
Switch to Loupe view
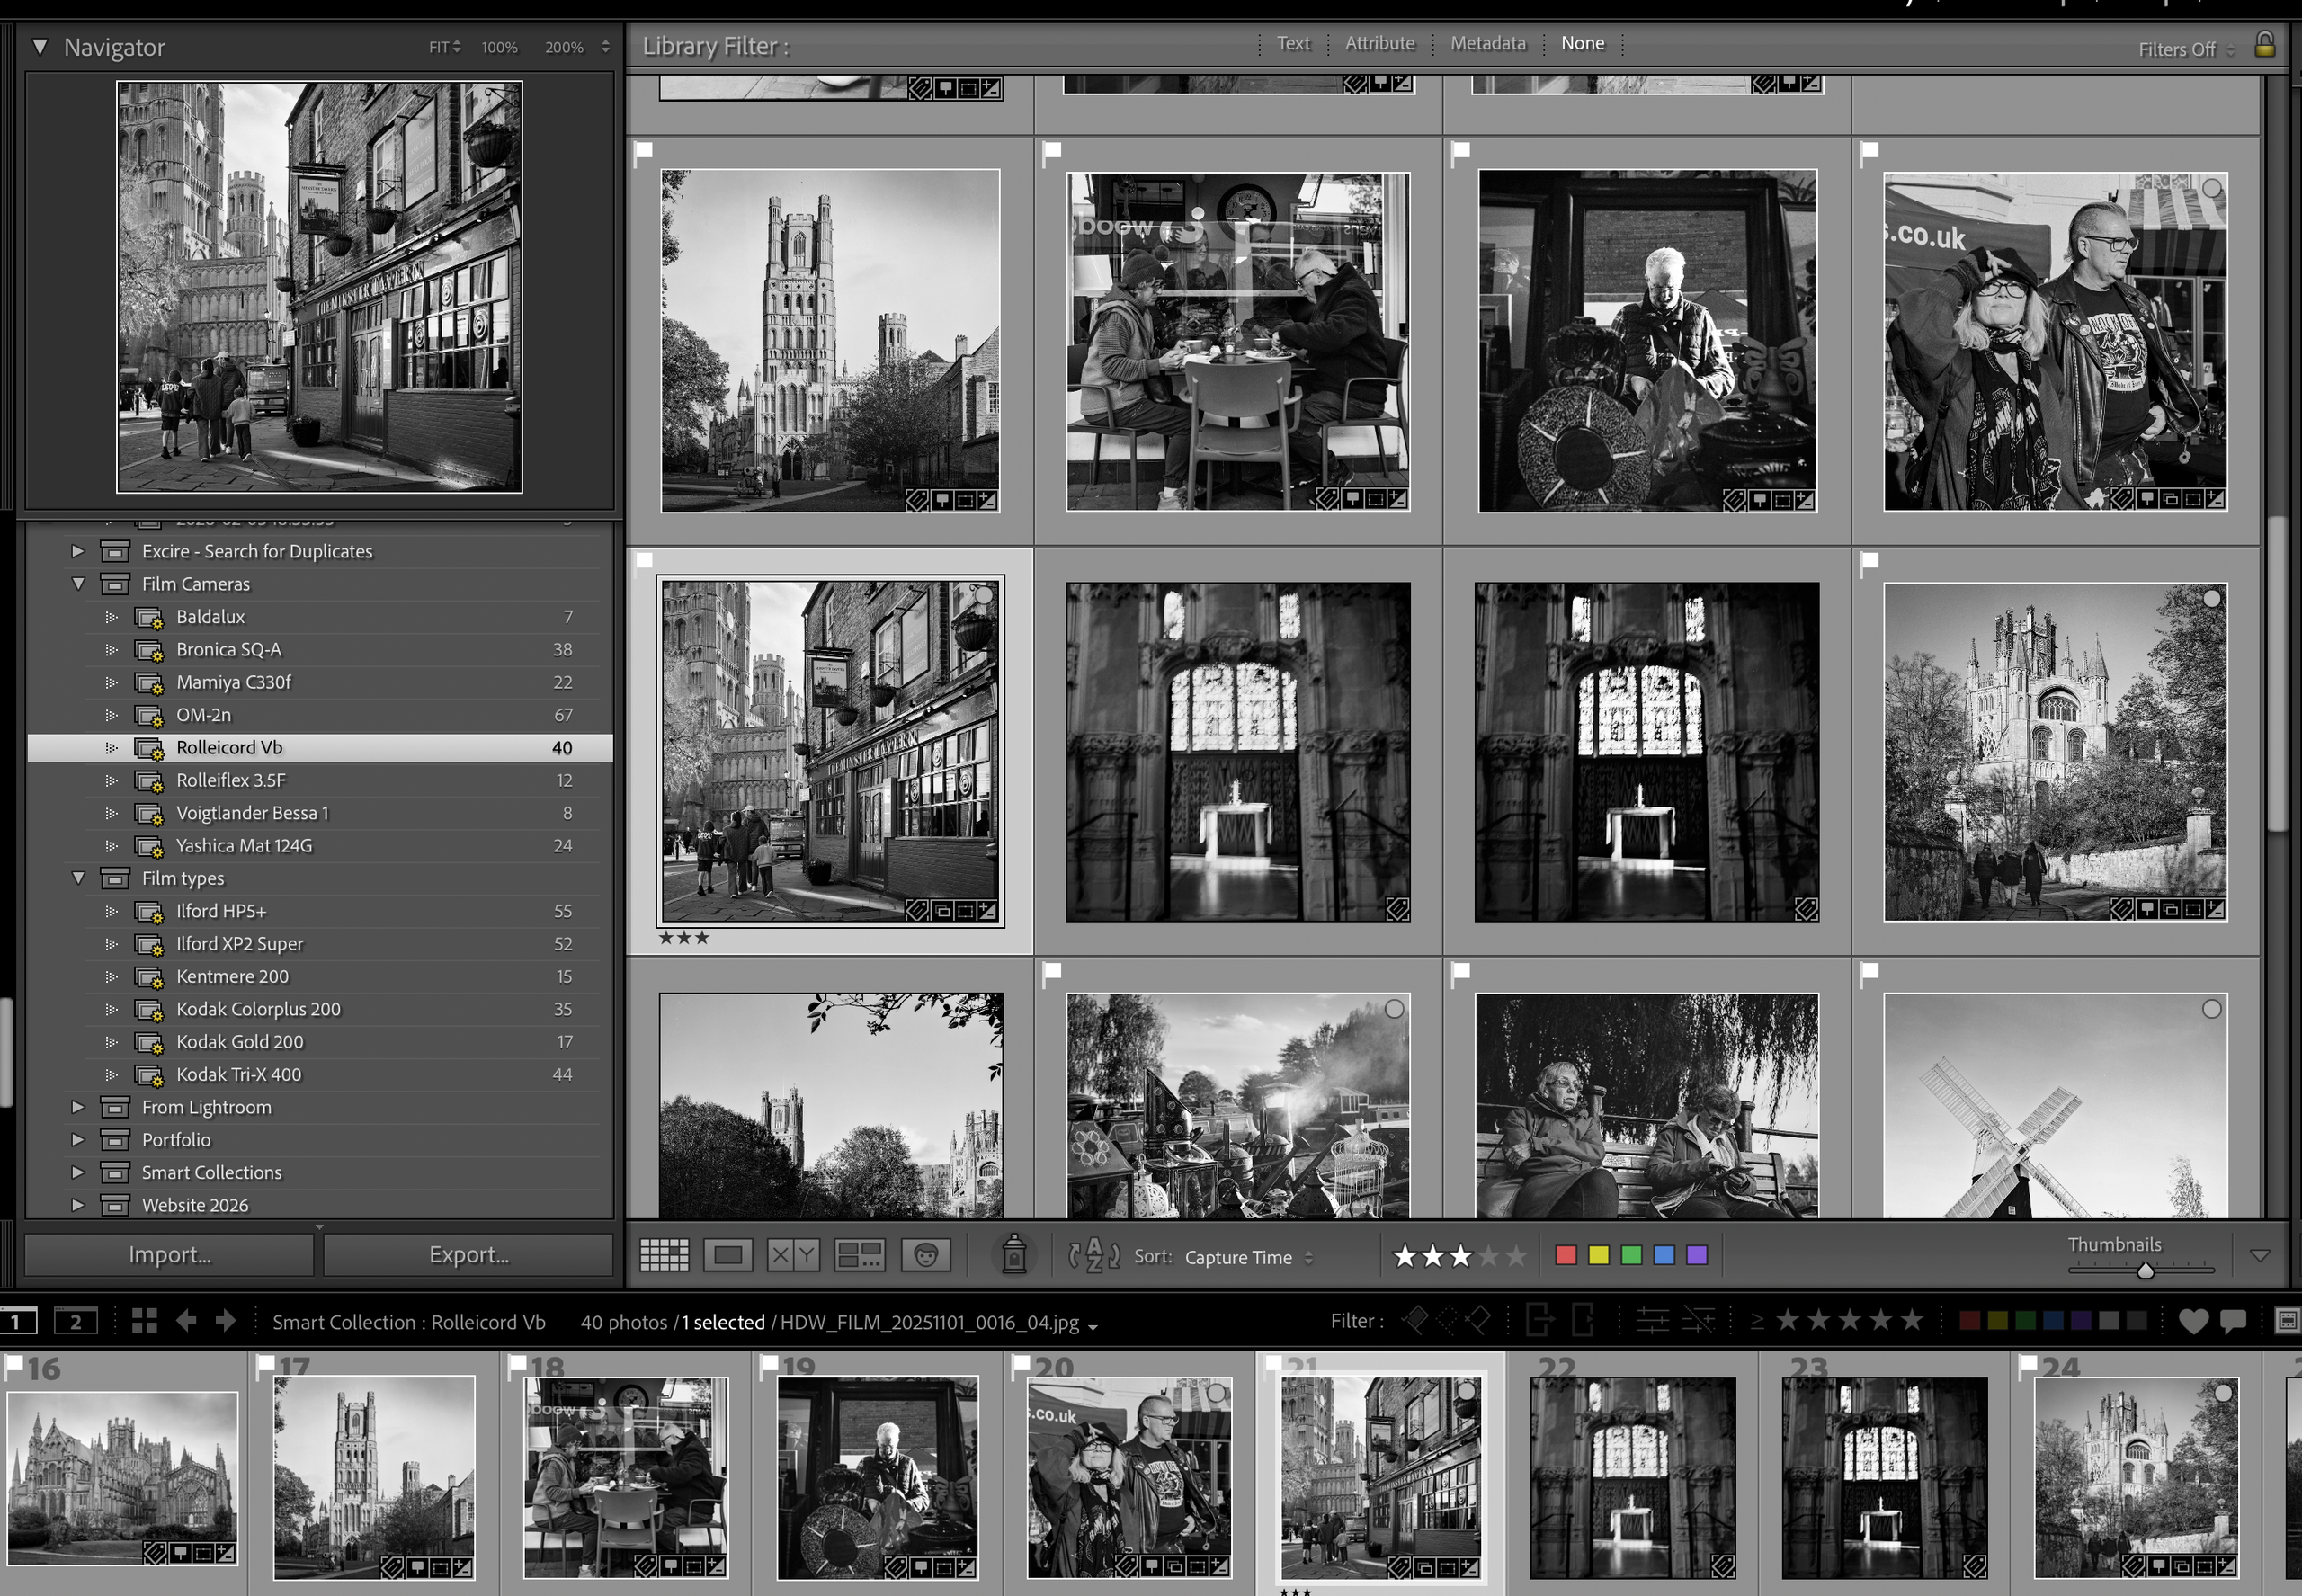(728, 1254)
